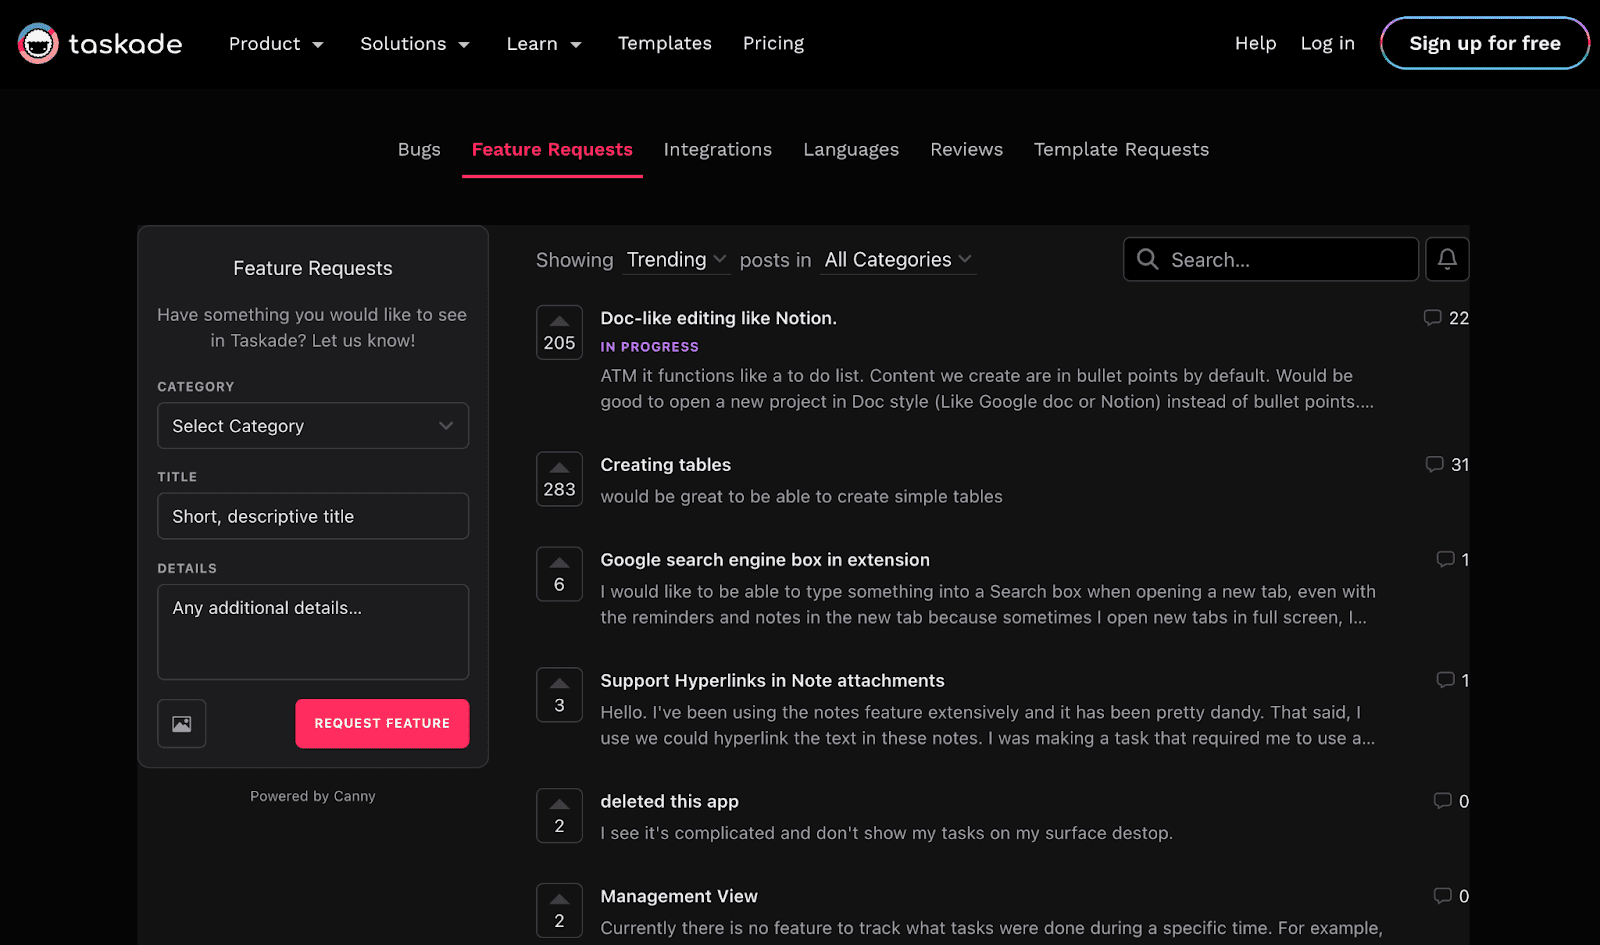The width and height of the screenshot is (1600, 945).
Task: Click the 205 vote count
Action: click(x=559, y=343)
